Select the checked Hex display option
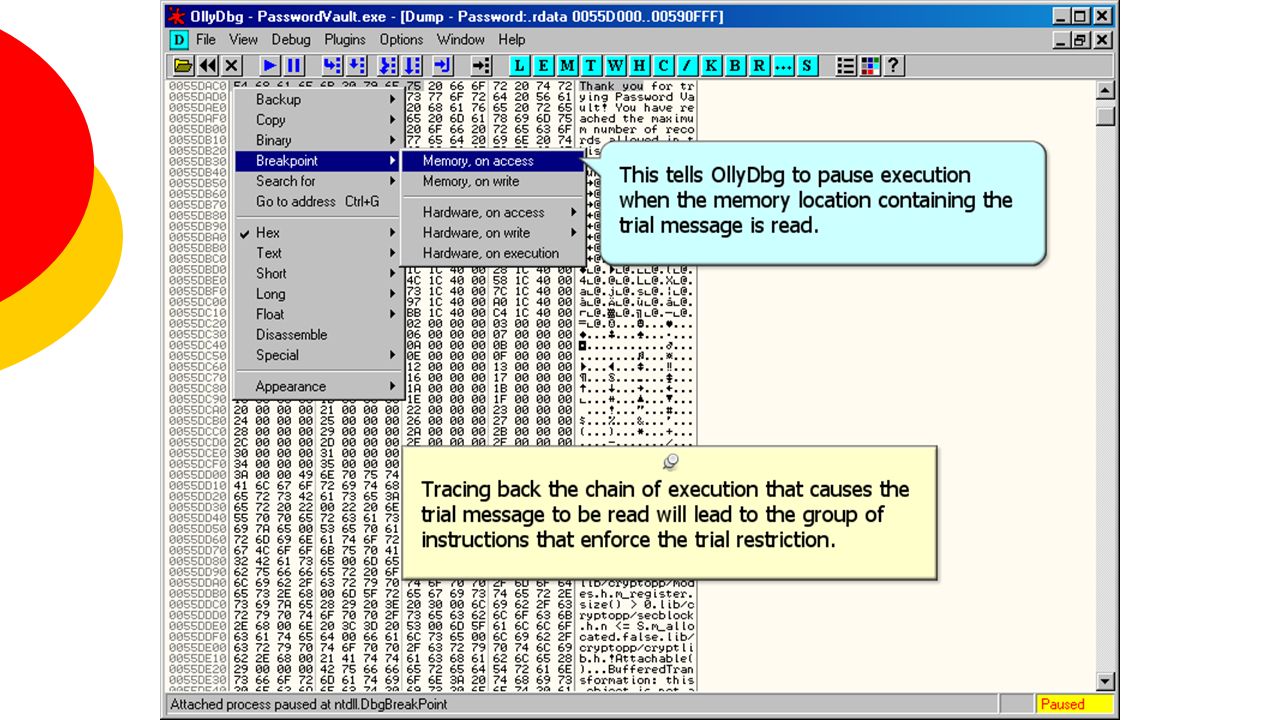The width and height of the screenshot is (1280, 720). click(318, 233)
